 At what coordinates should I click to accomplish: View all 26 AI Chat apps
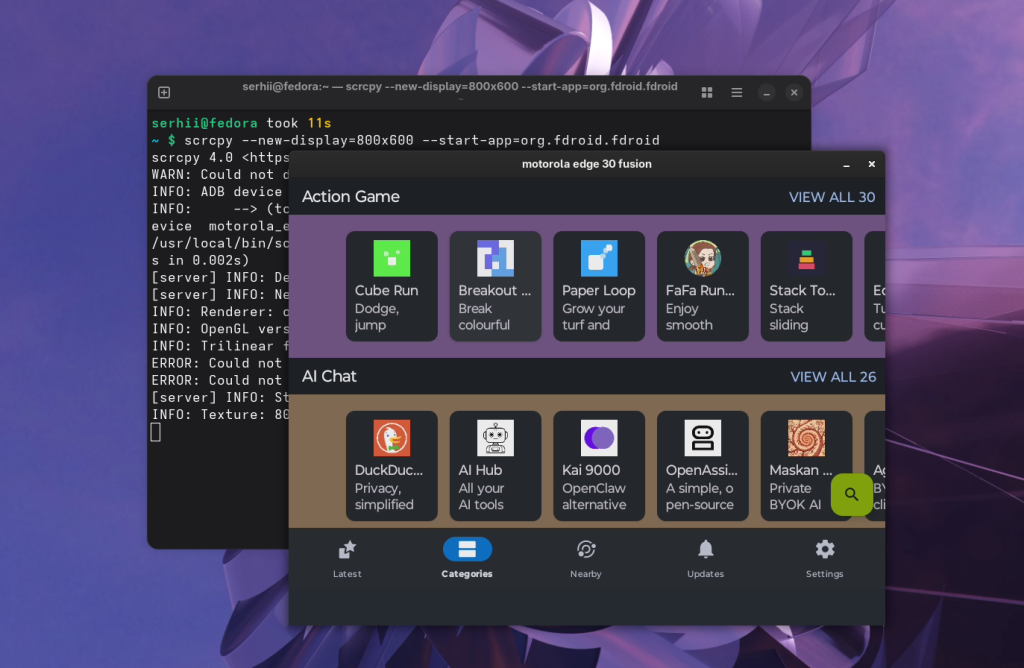click(x=833, y=377)
